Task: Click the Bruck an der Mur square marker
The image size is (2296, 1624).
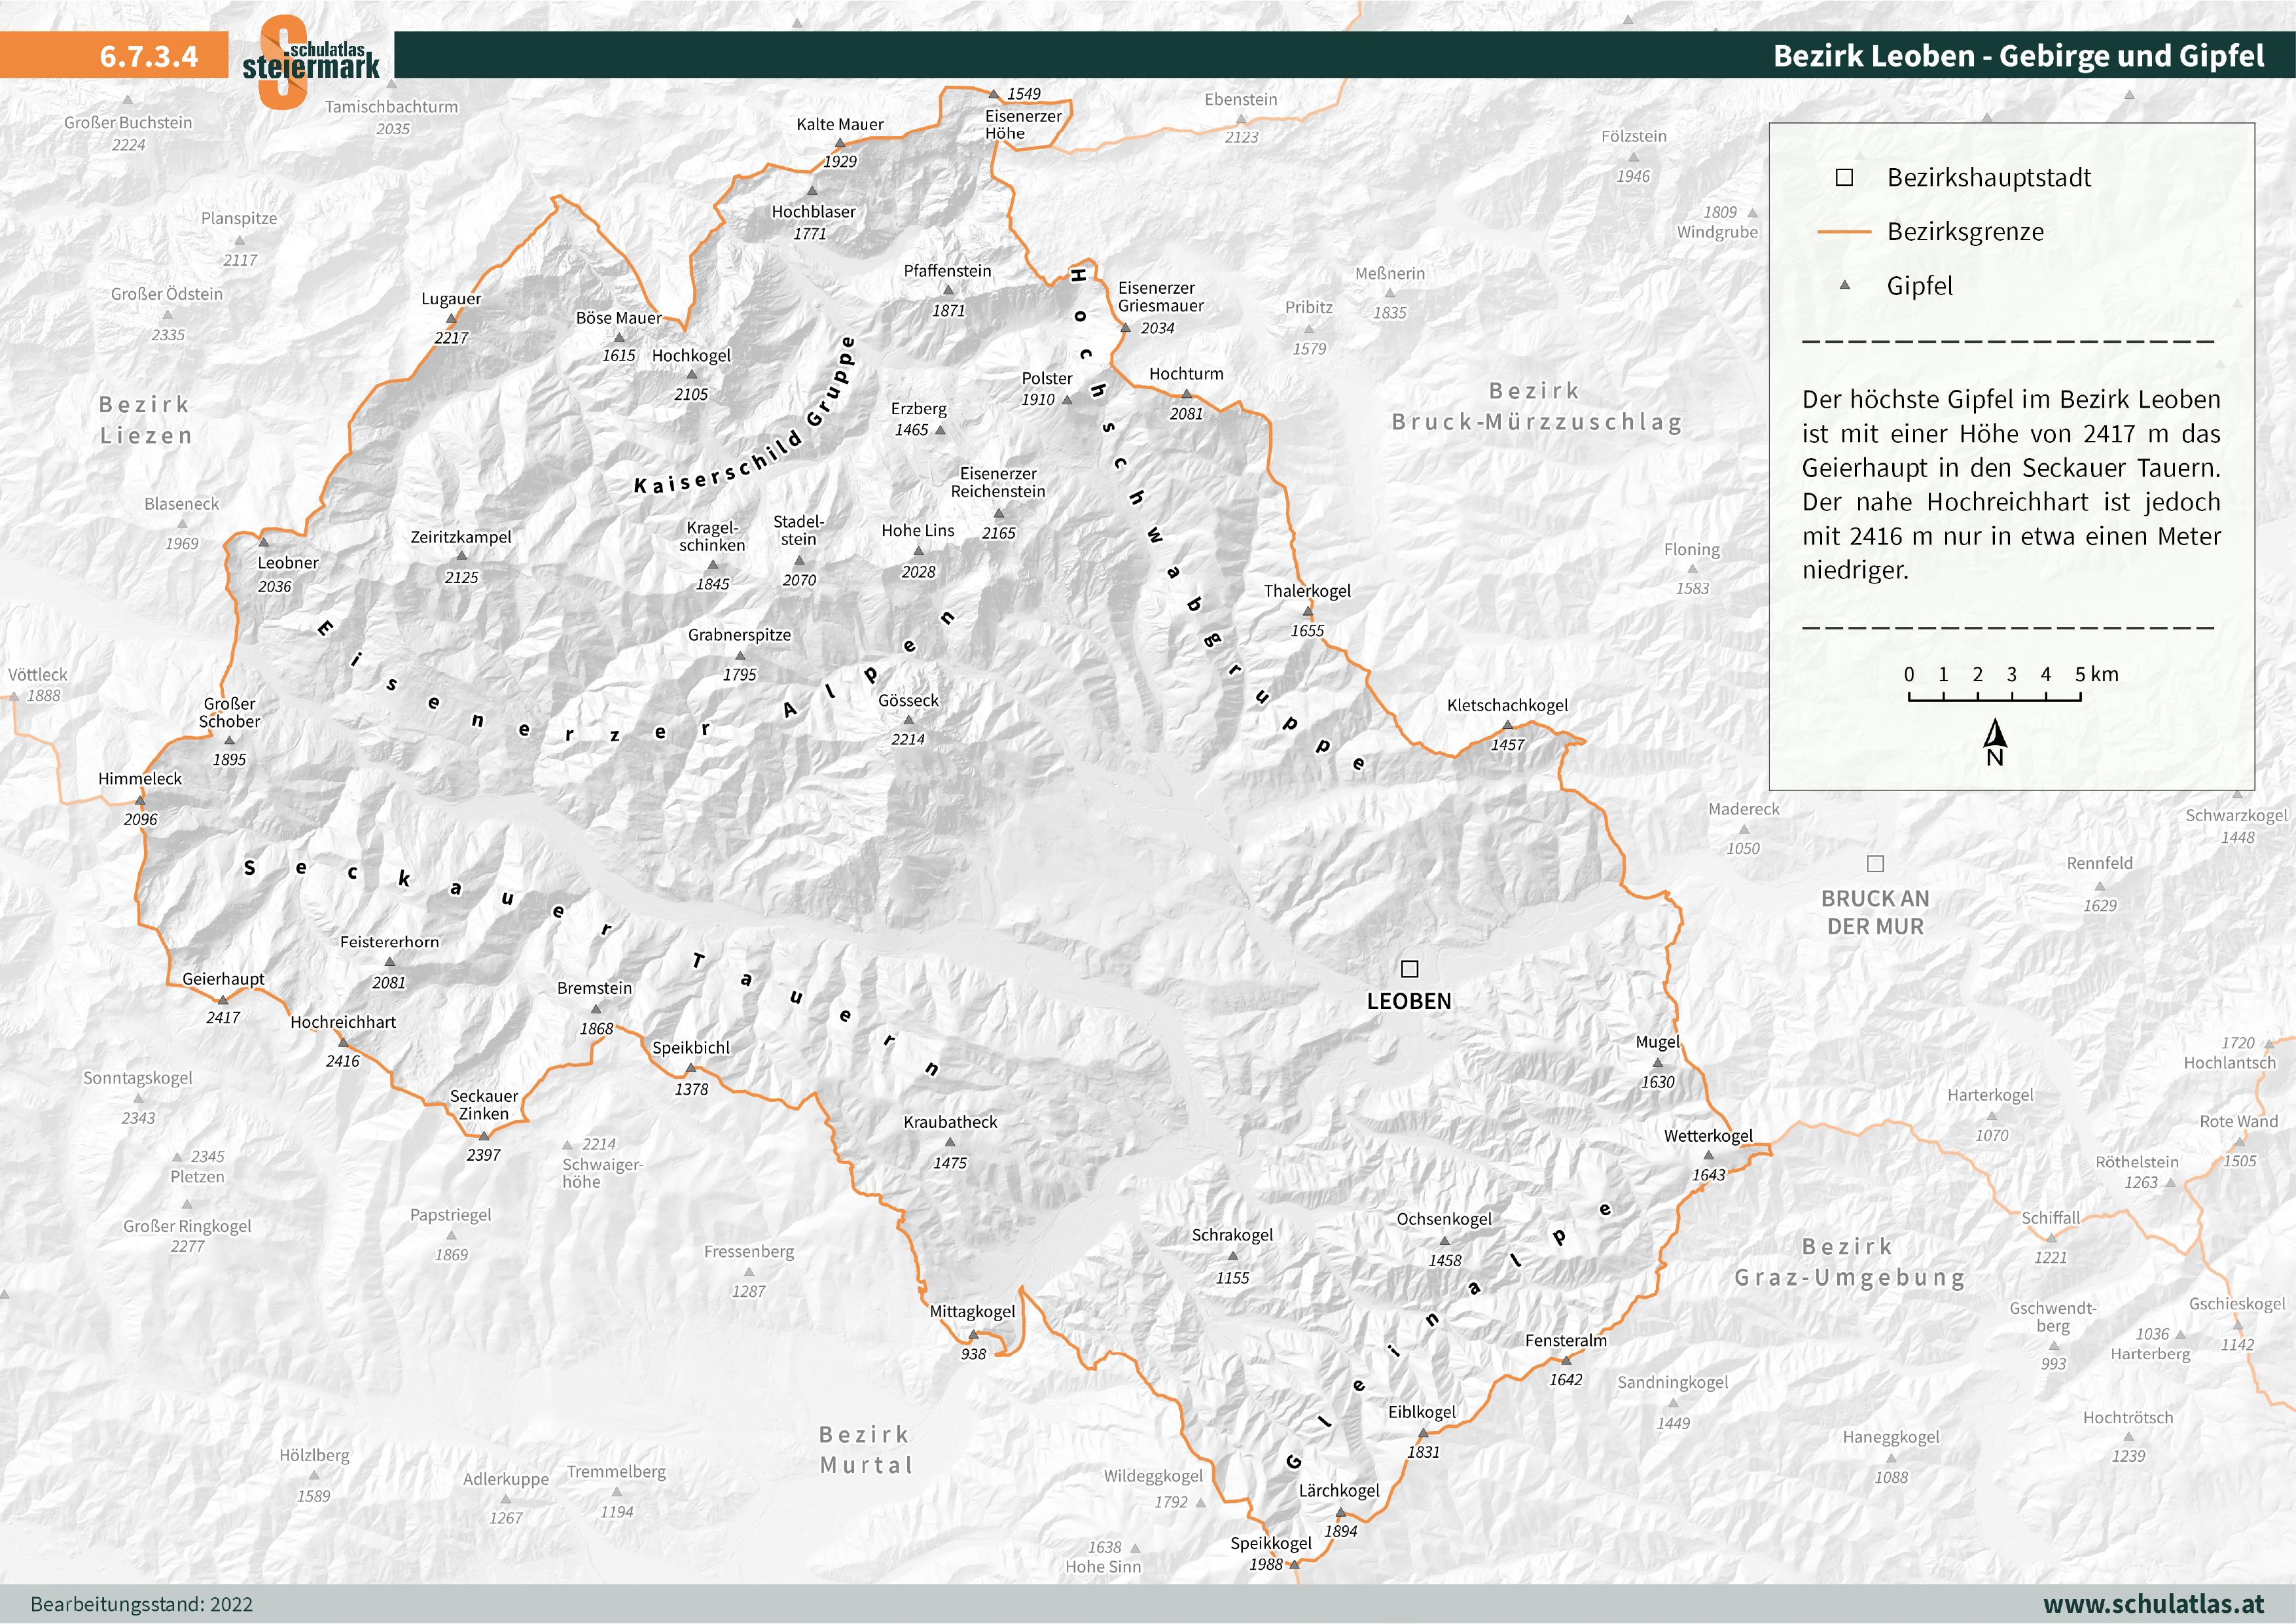Action: (1875, 863)
